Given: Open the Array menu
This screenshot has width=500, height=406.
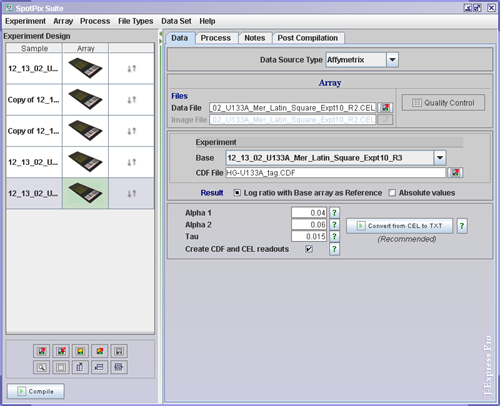Looking at the screenshot, I should (x=63, y=21).
